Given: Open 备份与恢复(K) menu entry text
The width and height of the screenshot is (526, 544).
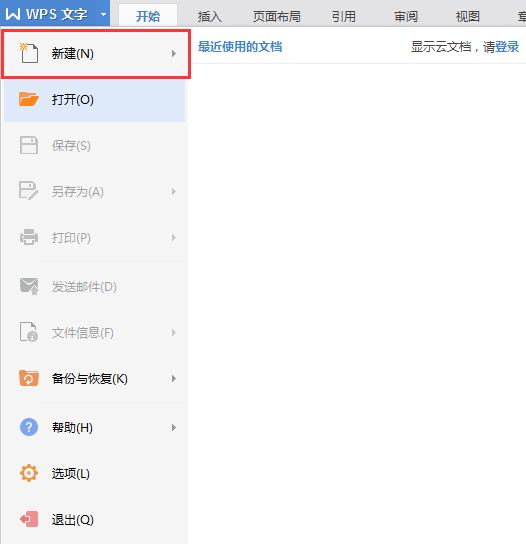Looking at the screenshot, I should [90, 379].
